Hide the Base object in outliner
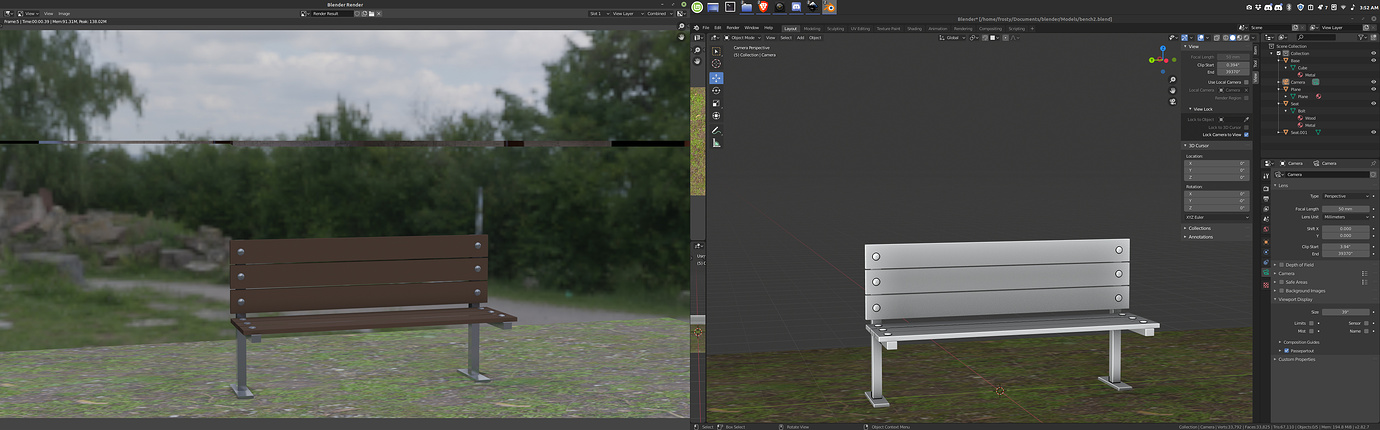This screenshot has height=430, width=1380. 1373,60
